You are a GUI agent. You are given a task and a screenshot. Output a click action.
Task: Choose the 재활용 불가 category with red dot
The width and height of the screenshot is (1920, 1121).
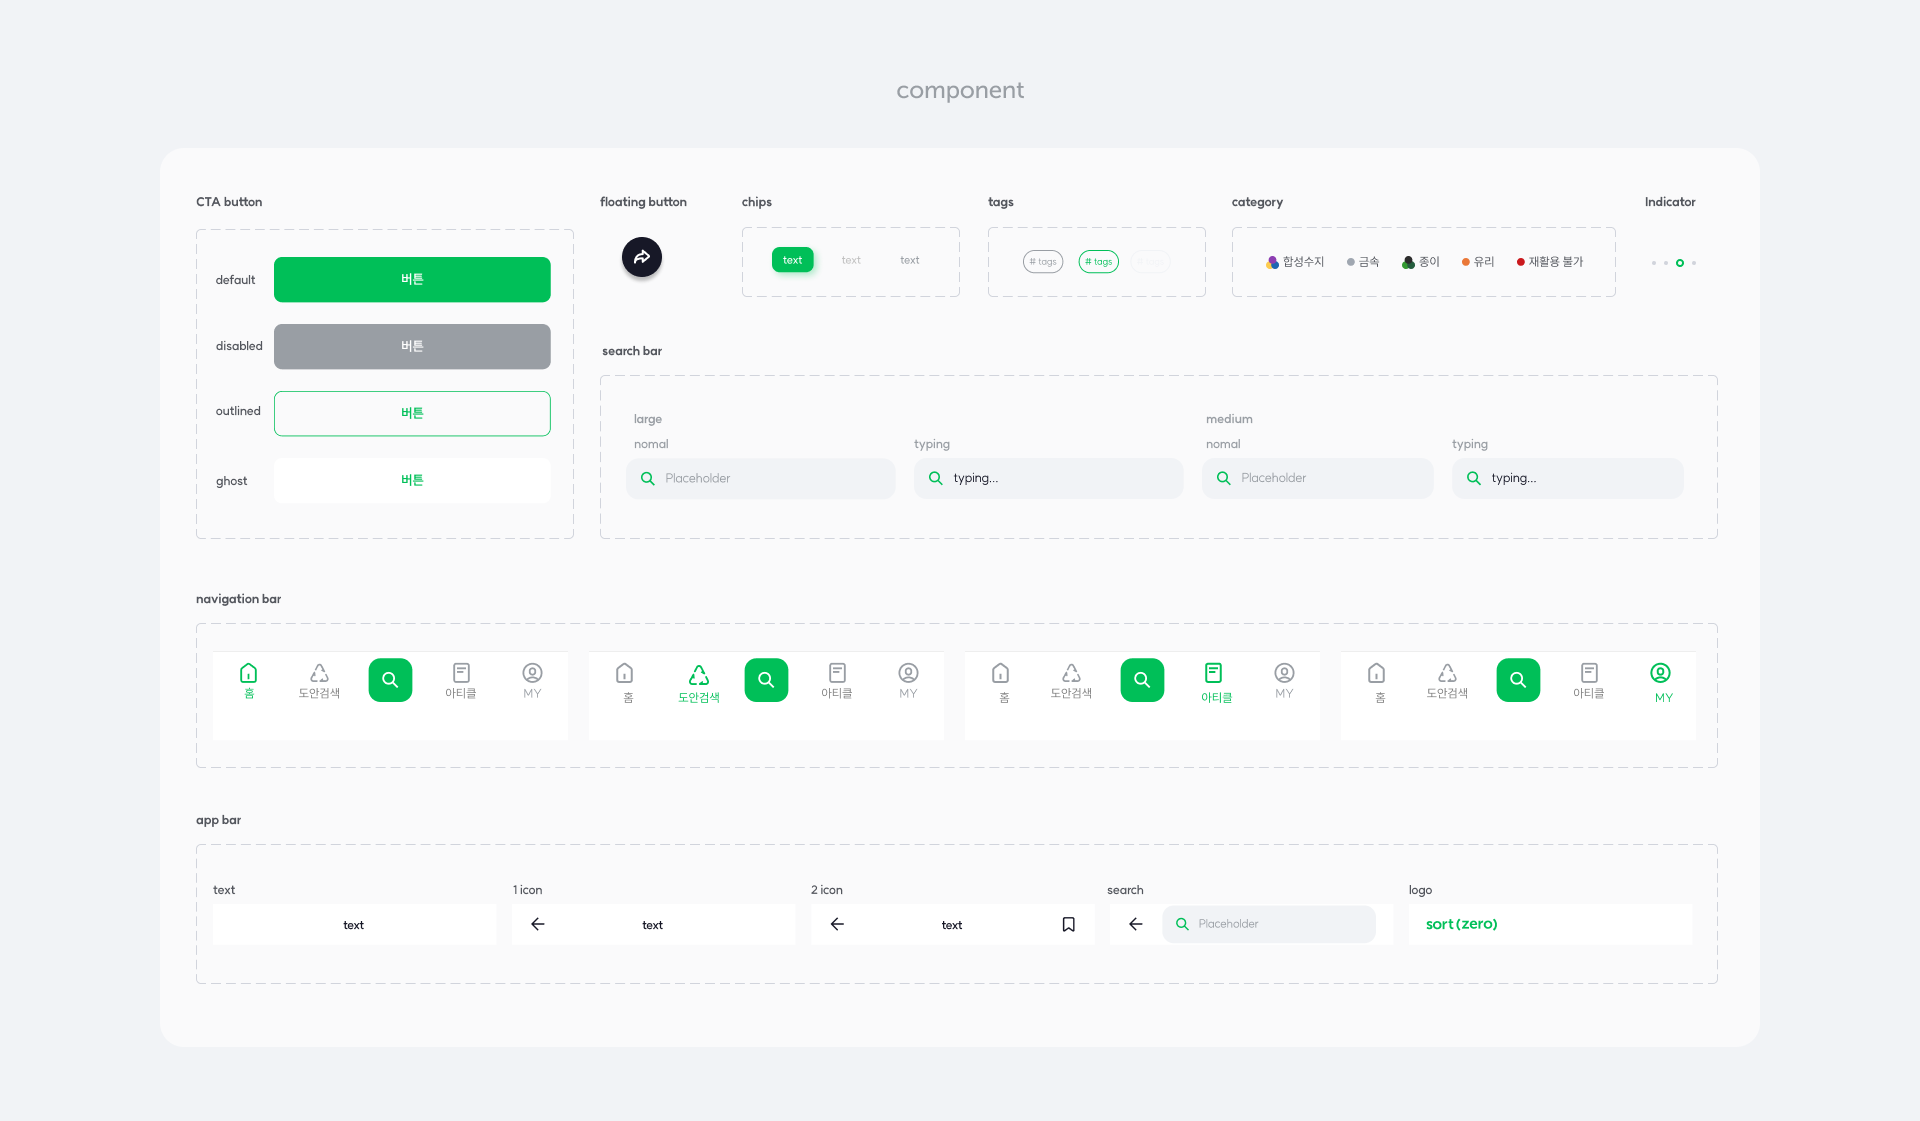click(x=1550, y=262)
